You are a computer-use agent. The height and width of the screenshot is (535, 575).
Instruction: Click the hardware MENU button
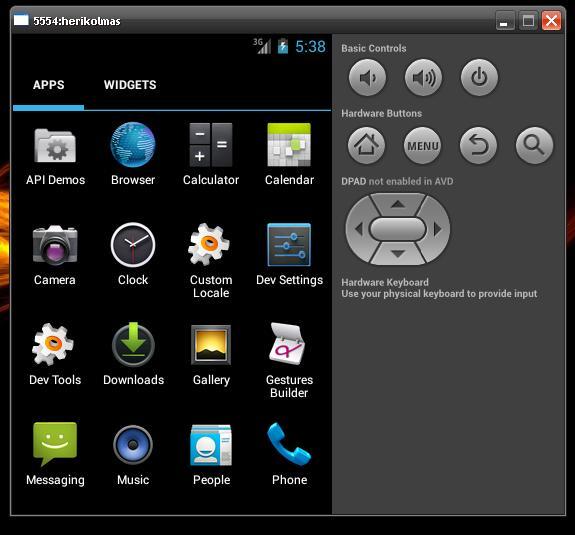422,146
